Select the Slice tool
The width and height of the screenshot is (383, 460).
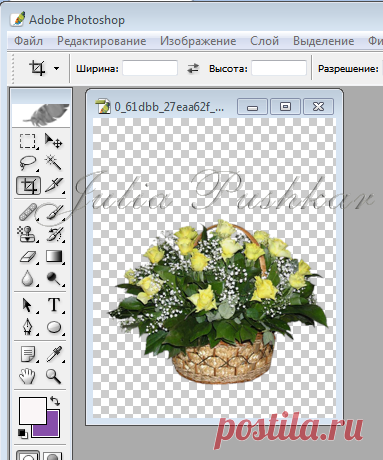click(x=54, y=185)
